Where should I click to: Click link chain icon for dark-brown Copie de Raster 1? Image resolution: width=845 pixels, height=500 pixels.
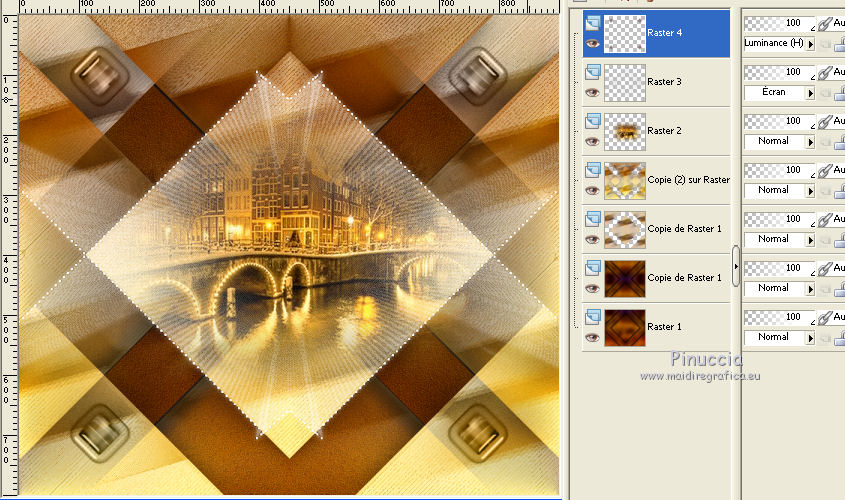825,269
